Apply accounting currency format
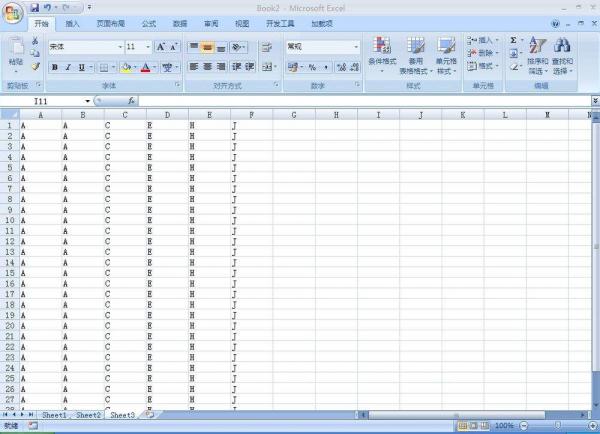The width and height of the screenshot is (600, 434). (293, 67)
